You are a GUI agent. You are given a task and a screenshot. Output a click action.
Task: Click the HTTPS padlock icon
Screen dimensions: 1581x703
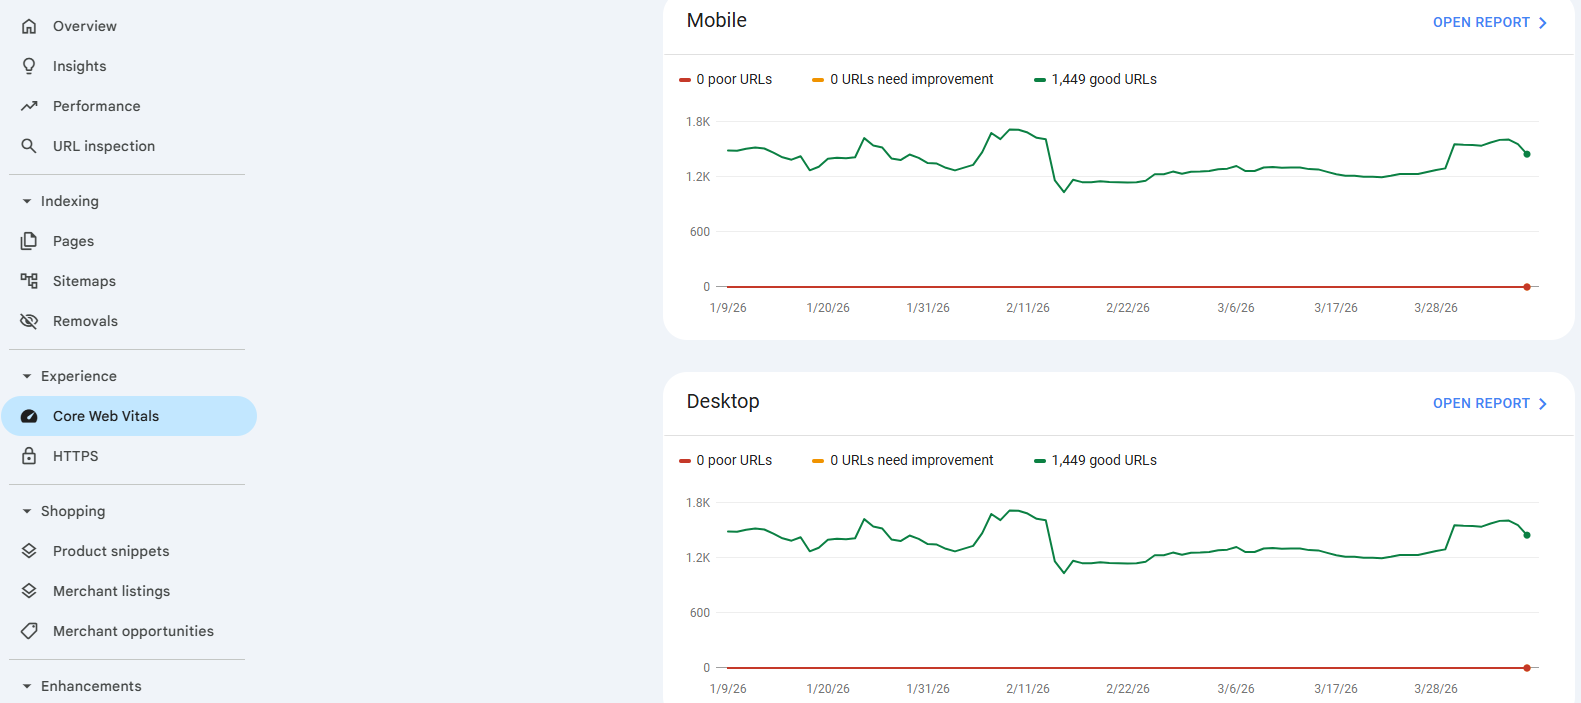coord(29,456)
